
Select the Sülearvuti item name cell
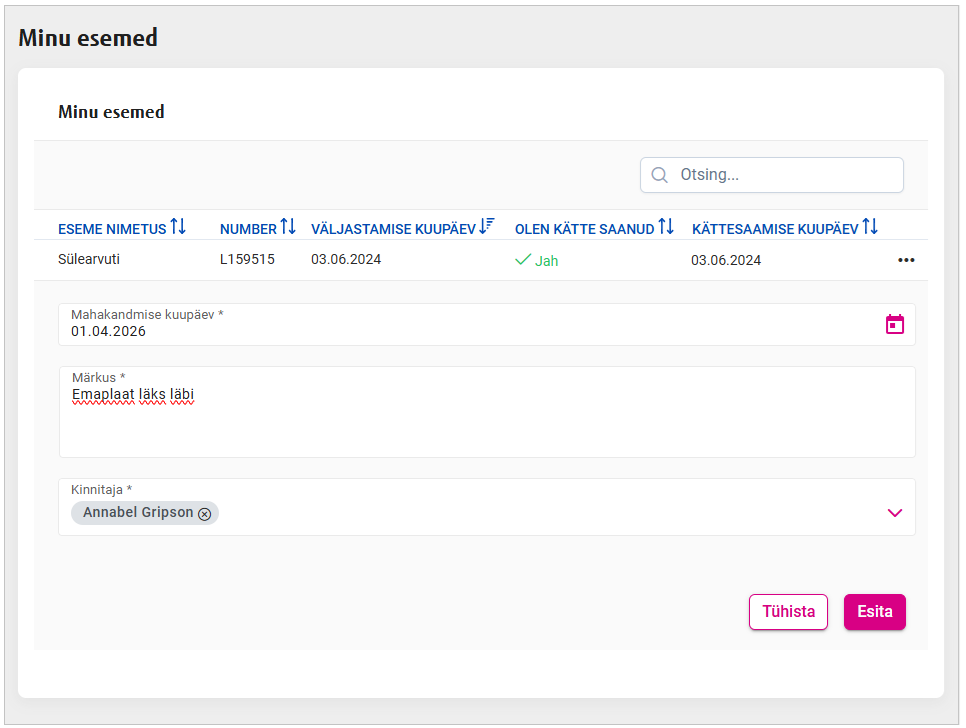pyautogui.click(x=89, y=259)
